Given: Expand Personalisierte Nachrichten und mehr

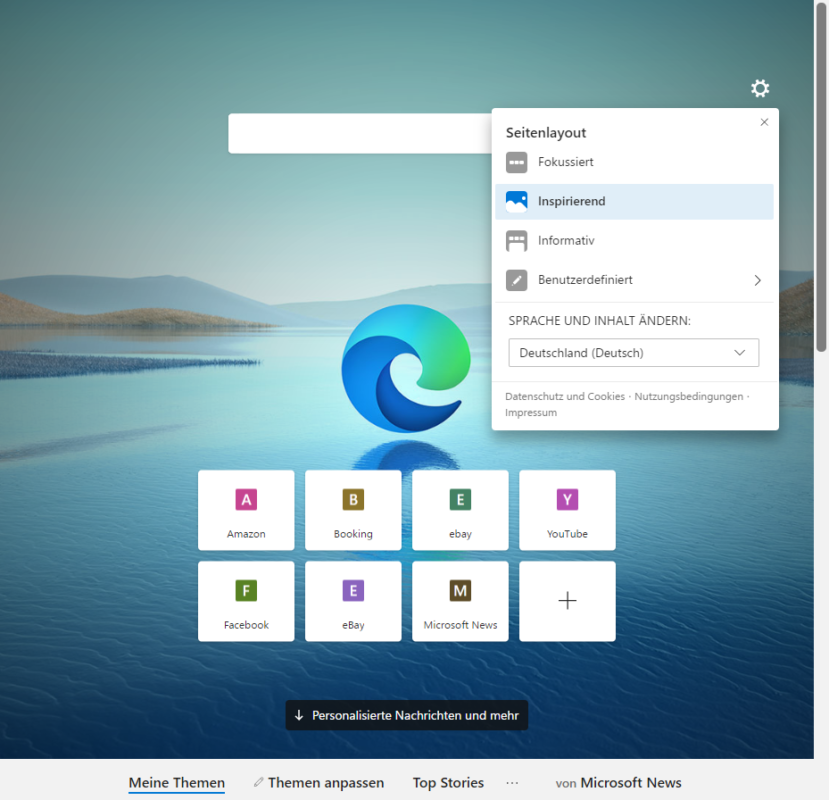Looking at the screenshot, I should (x=406, y=715).
